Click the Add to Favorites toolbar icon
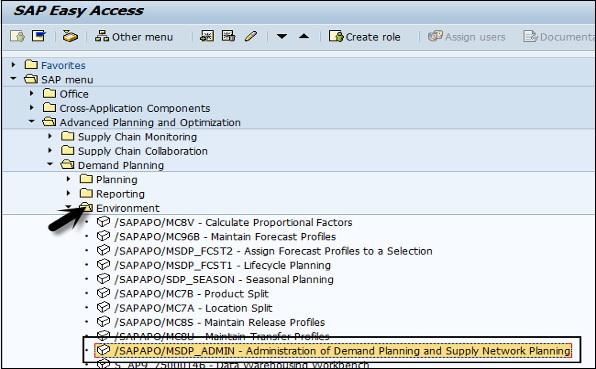The height and width of the screenshot is (369, 596). 207,36
